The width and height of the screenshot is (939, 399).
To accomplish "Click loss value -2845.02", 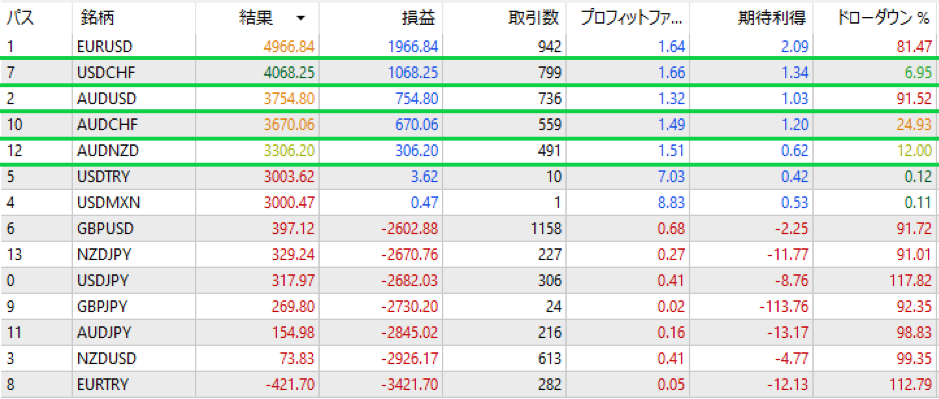I will point(410,332).
